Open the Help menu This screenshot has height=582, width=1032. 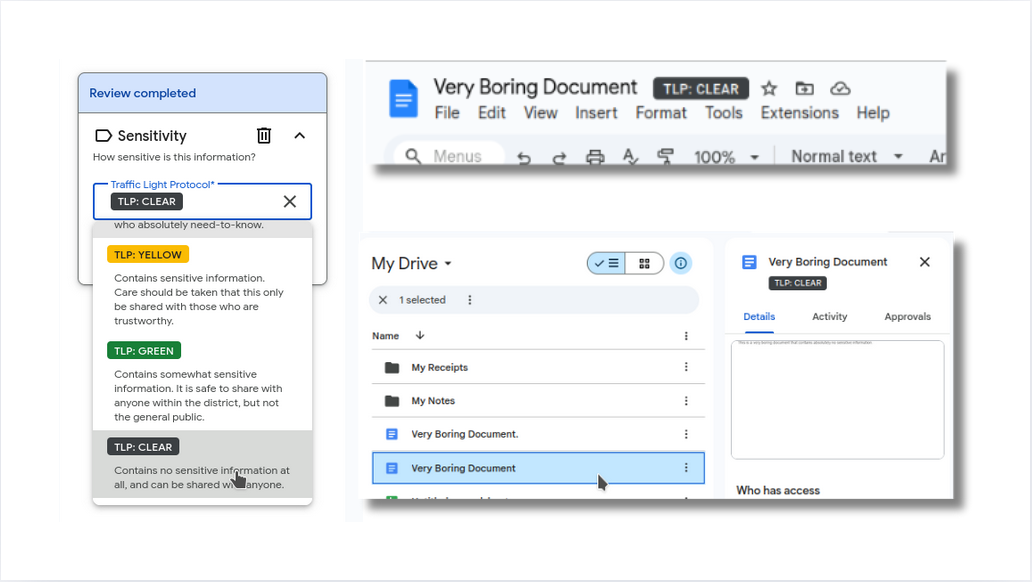pos(873,113)
